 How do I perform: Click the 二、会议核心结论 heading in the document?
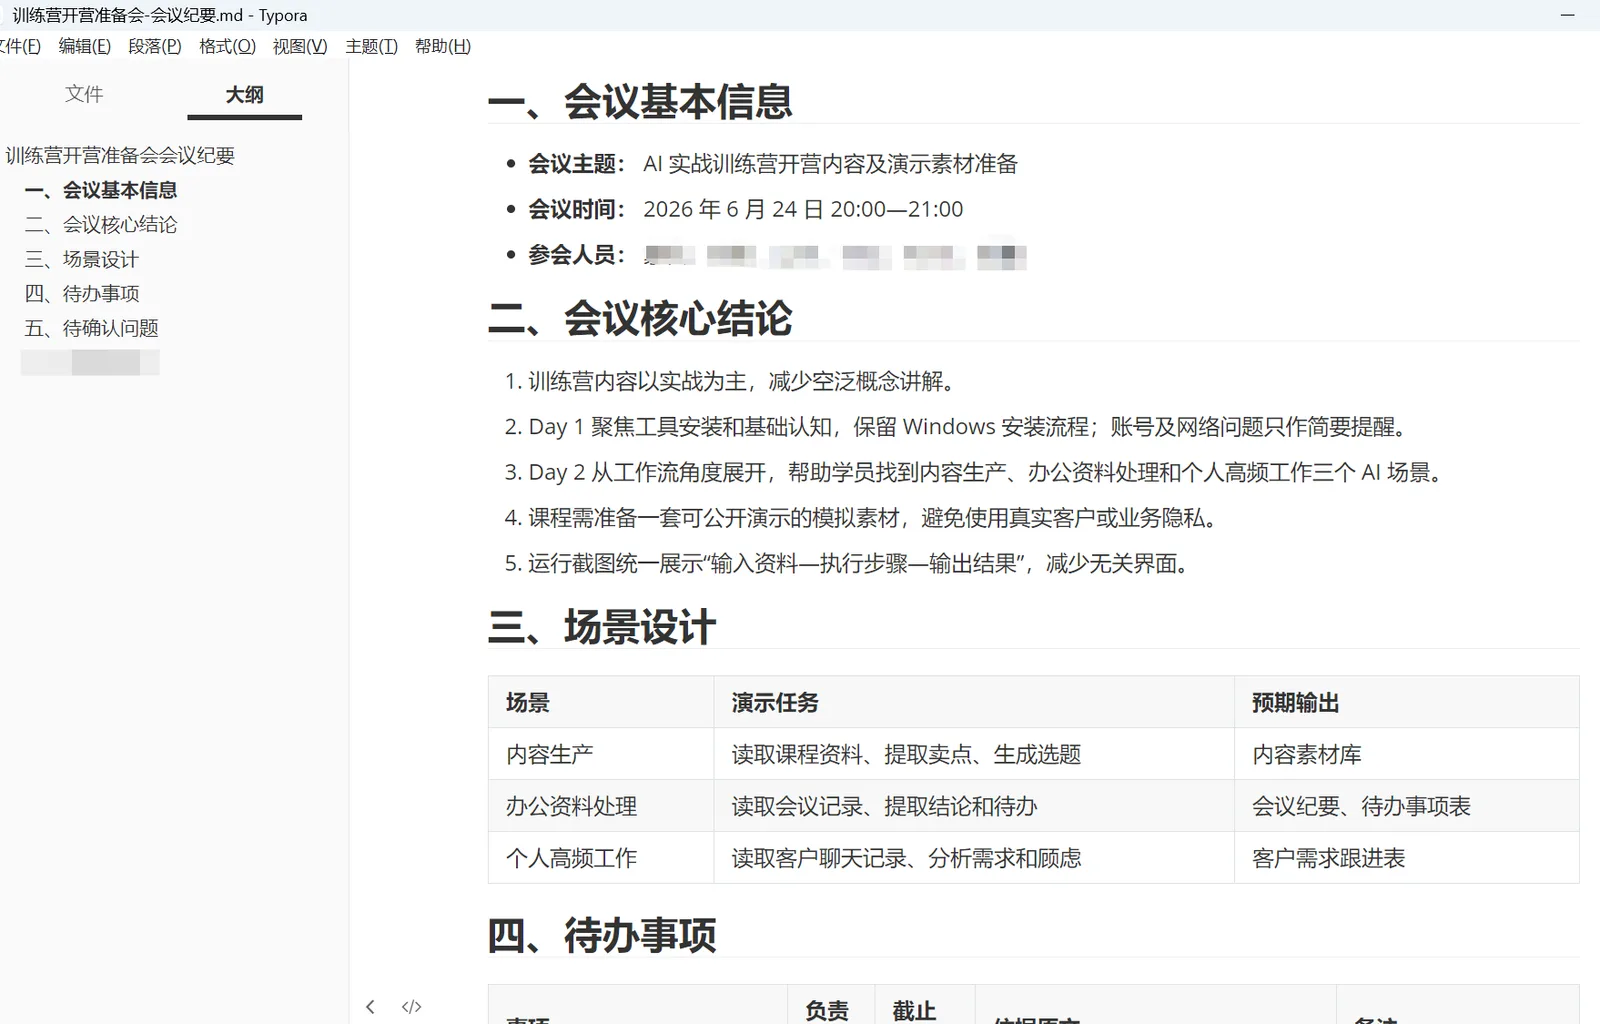[x=640, y=319]
